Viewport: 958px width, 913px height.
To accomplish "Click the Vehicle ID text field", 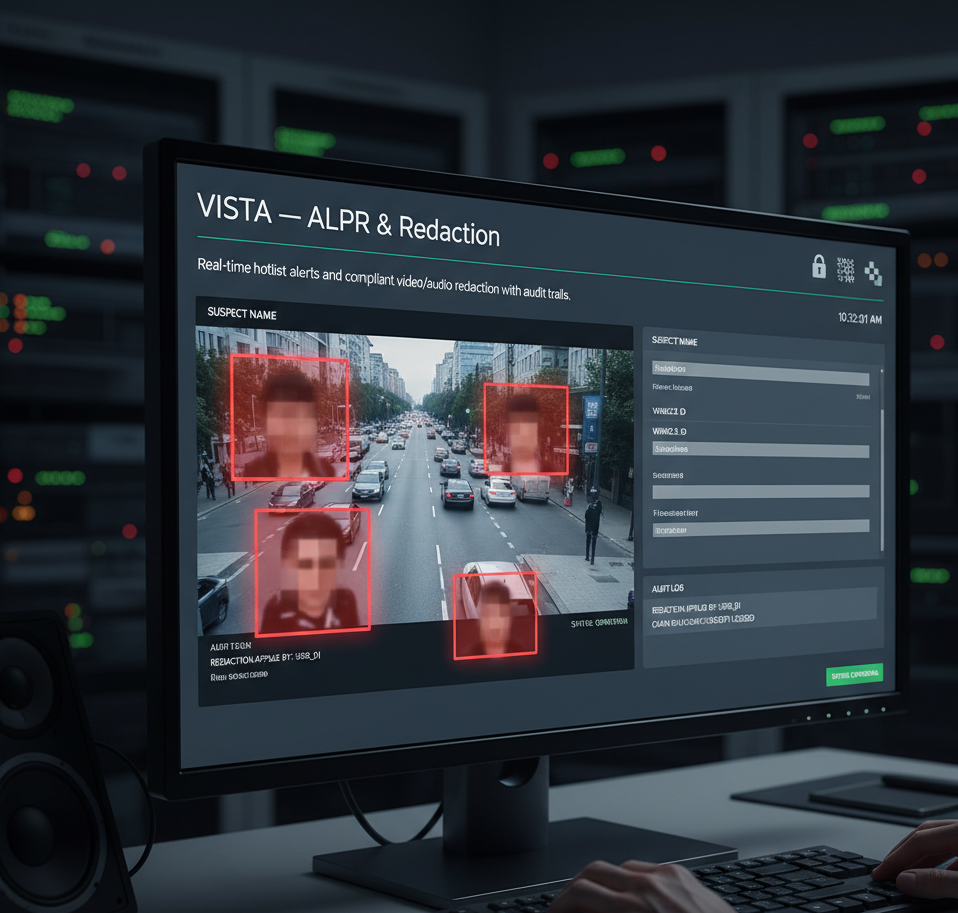I will coord(760,449).
